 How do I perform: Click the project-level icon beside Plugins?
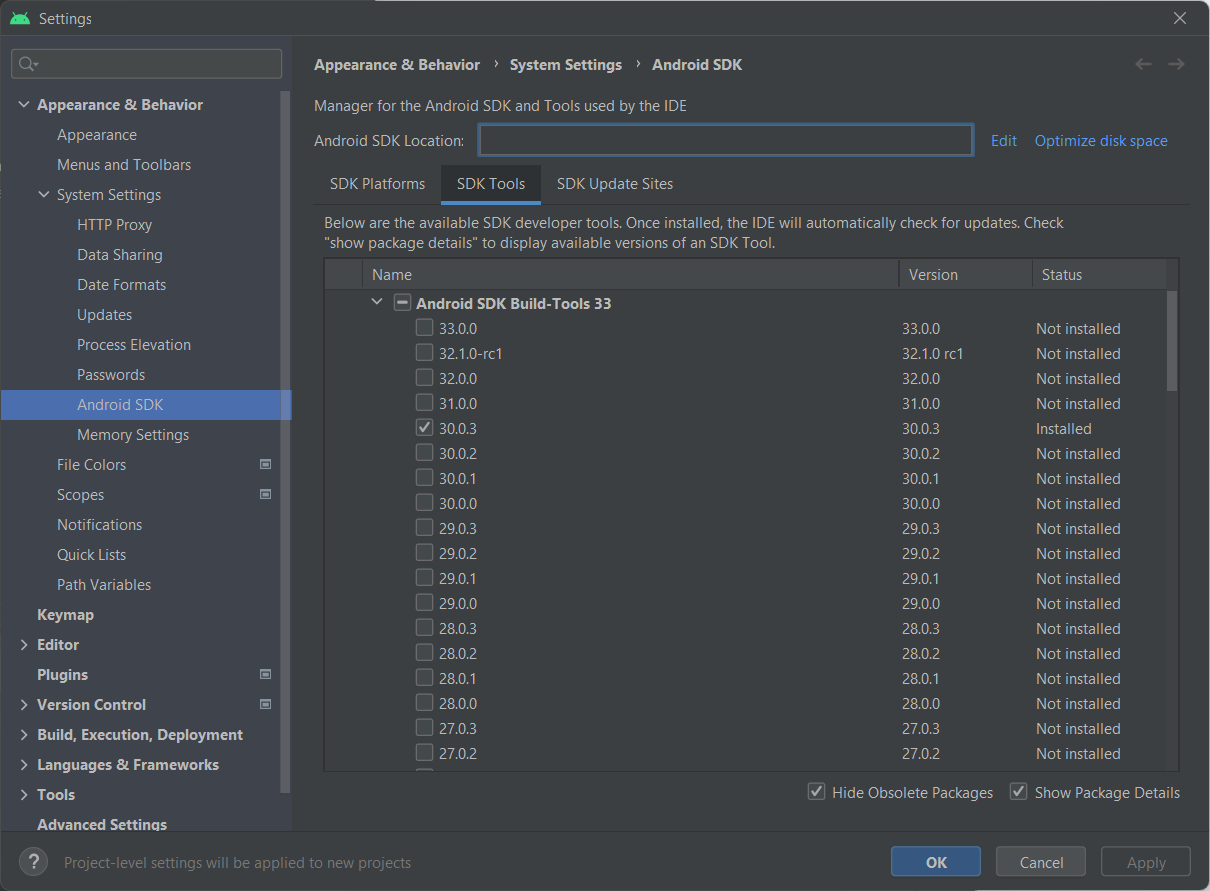(265, 674)
